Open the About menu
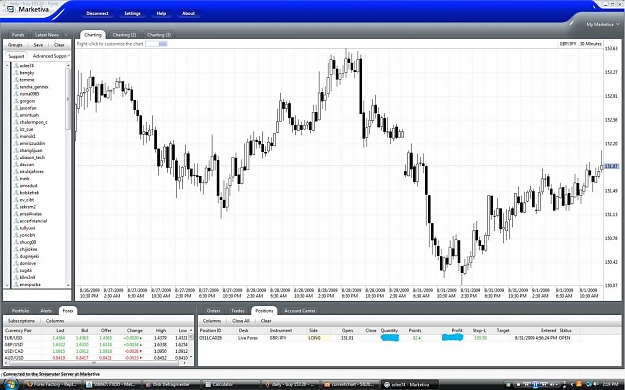The image size is (625, 390). (x=188, y=14)
